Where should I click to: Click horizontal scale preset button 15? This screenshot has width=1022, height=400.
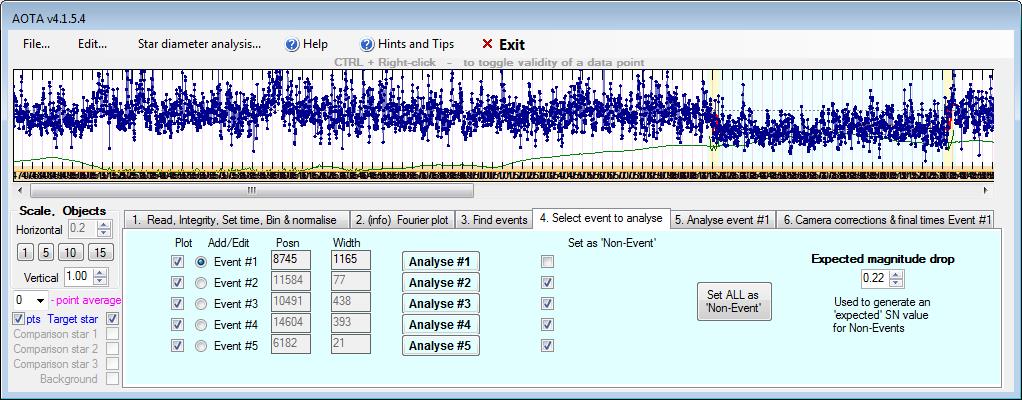[x=100, y=253]
